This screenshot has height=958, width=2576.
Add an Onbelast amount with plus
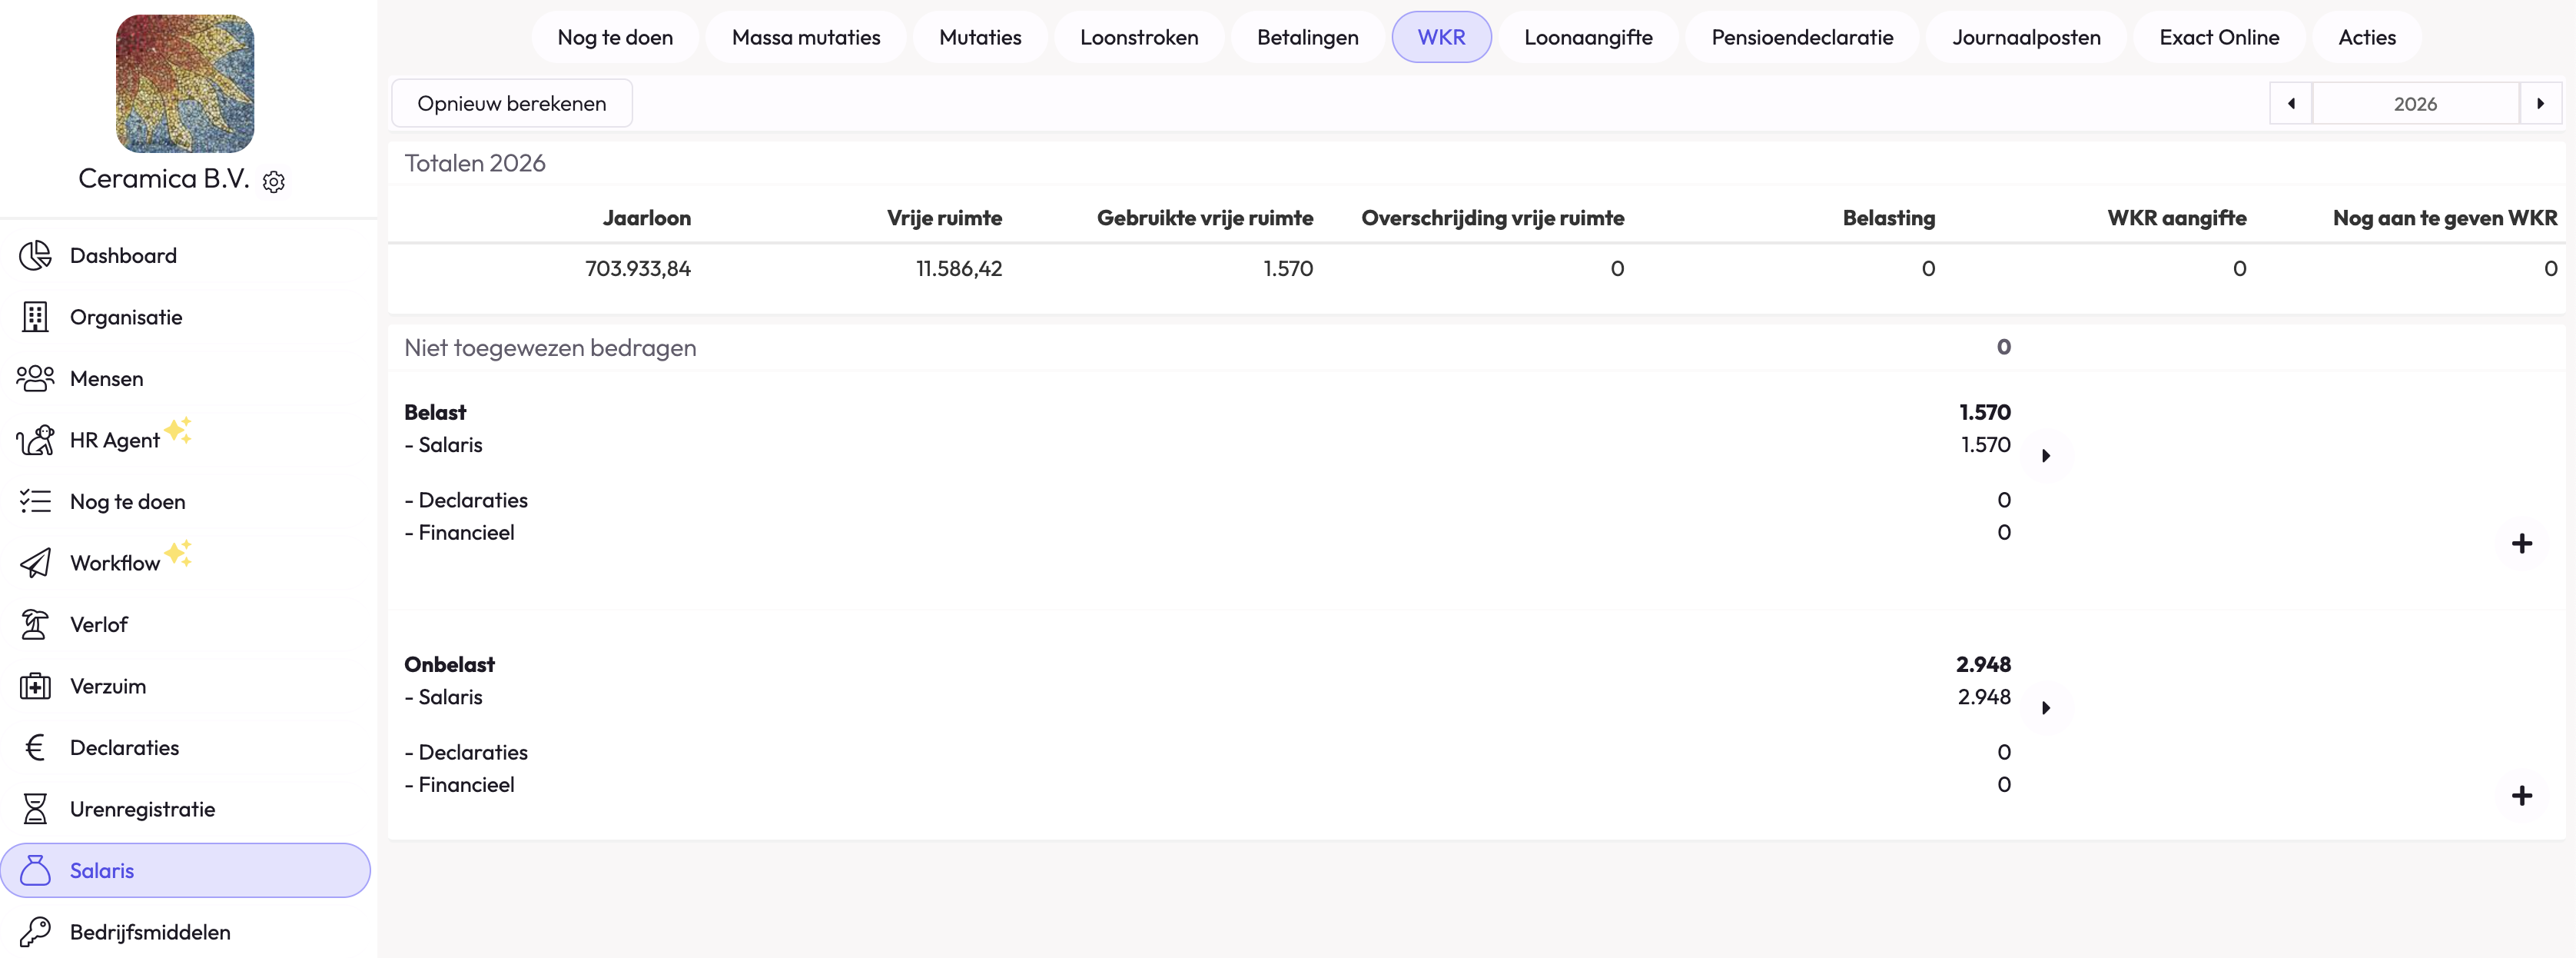click(x=2521, y=796)
